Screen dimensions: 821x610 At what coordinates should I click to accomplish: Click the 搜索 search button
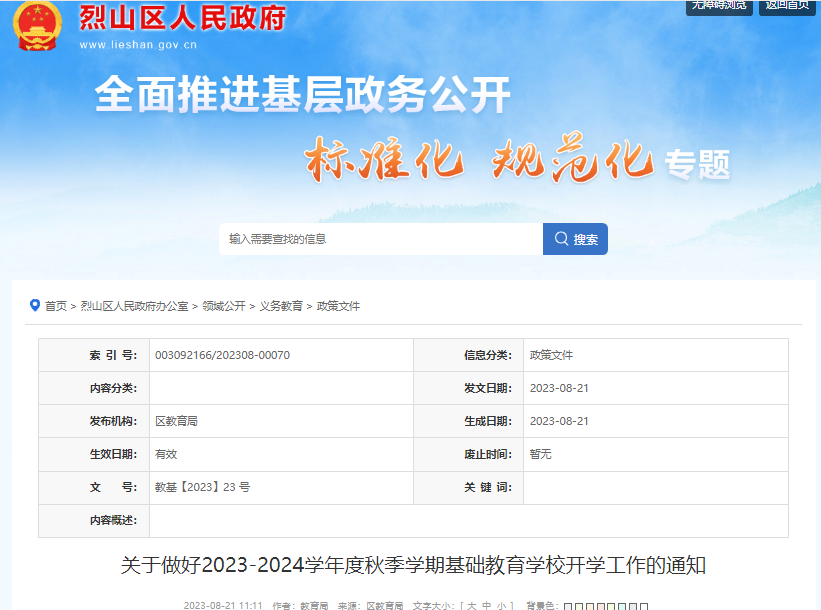[x=575, y=239]
